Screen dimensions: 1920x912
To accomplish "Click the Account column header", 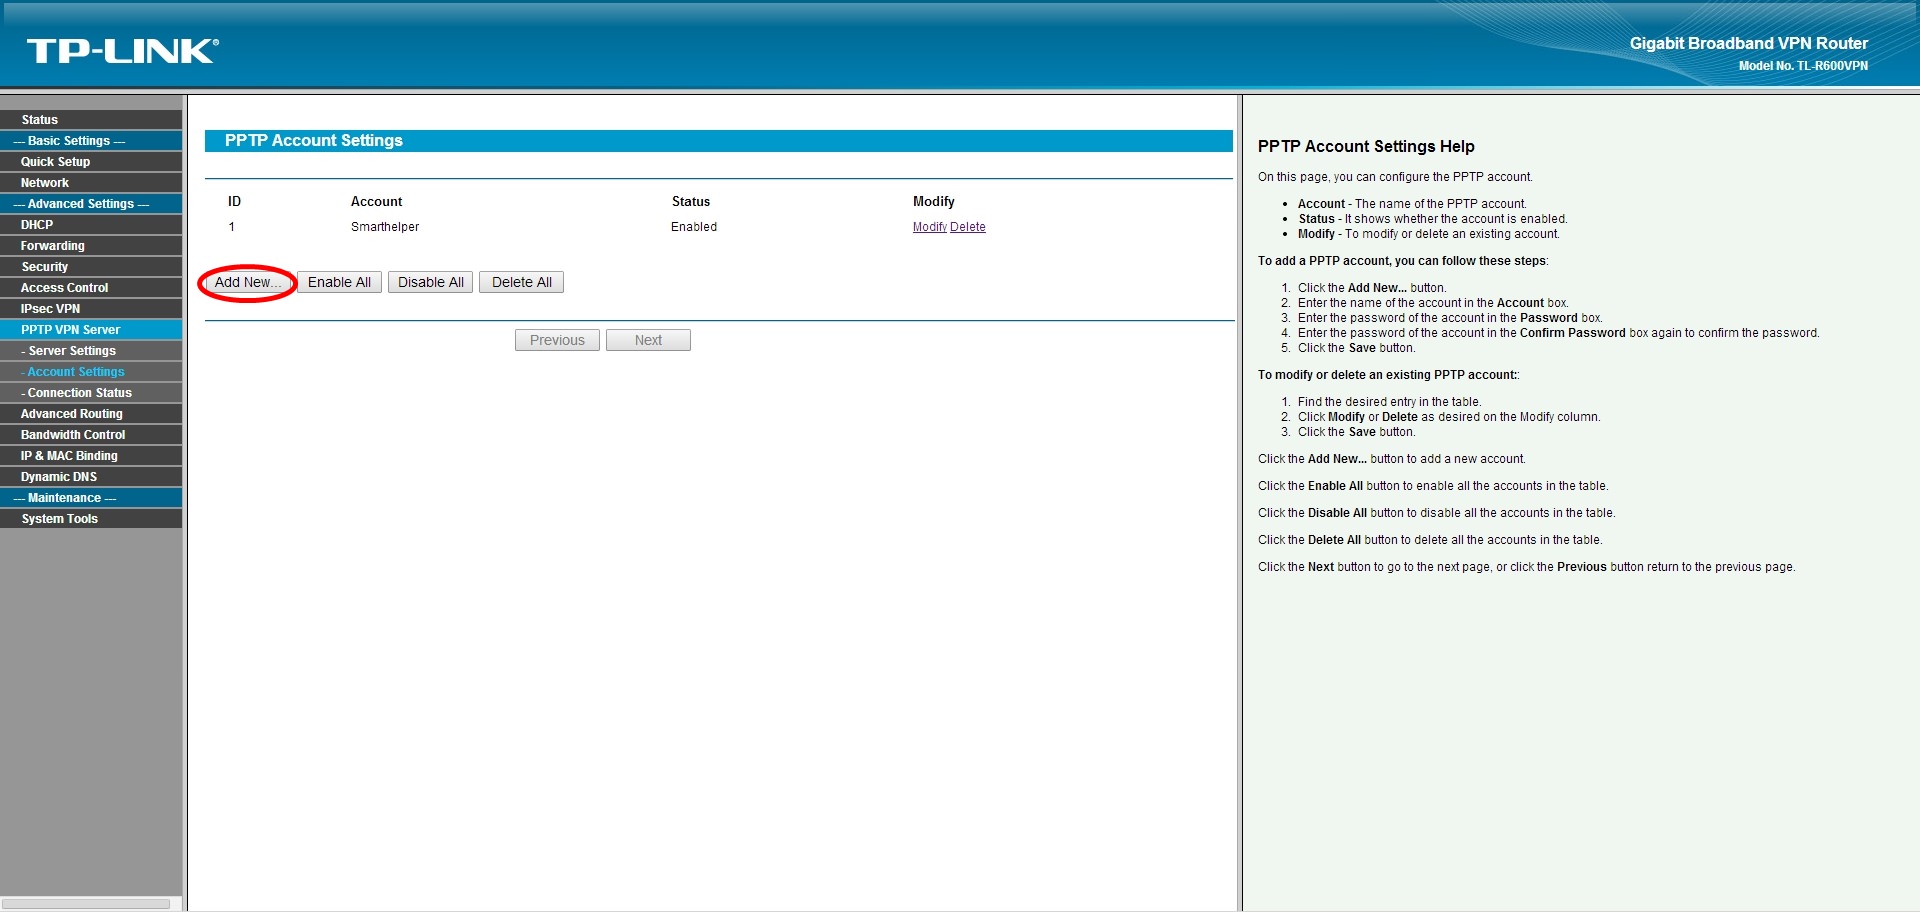I will pos(376,201).
